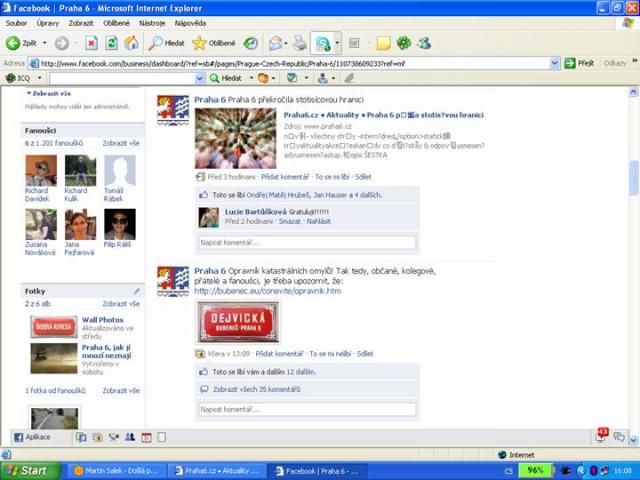The width and height of the screenshot is (640, 480).
Task: Click the green ICQ flower toolbar icon
Action: tap(404, 43)
